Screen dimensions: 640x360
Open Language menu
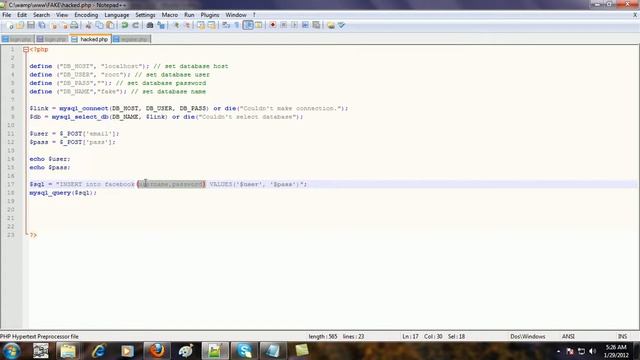(117, 15)
